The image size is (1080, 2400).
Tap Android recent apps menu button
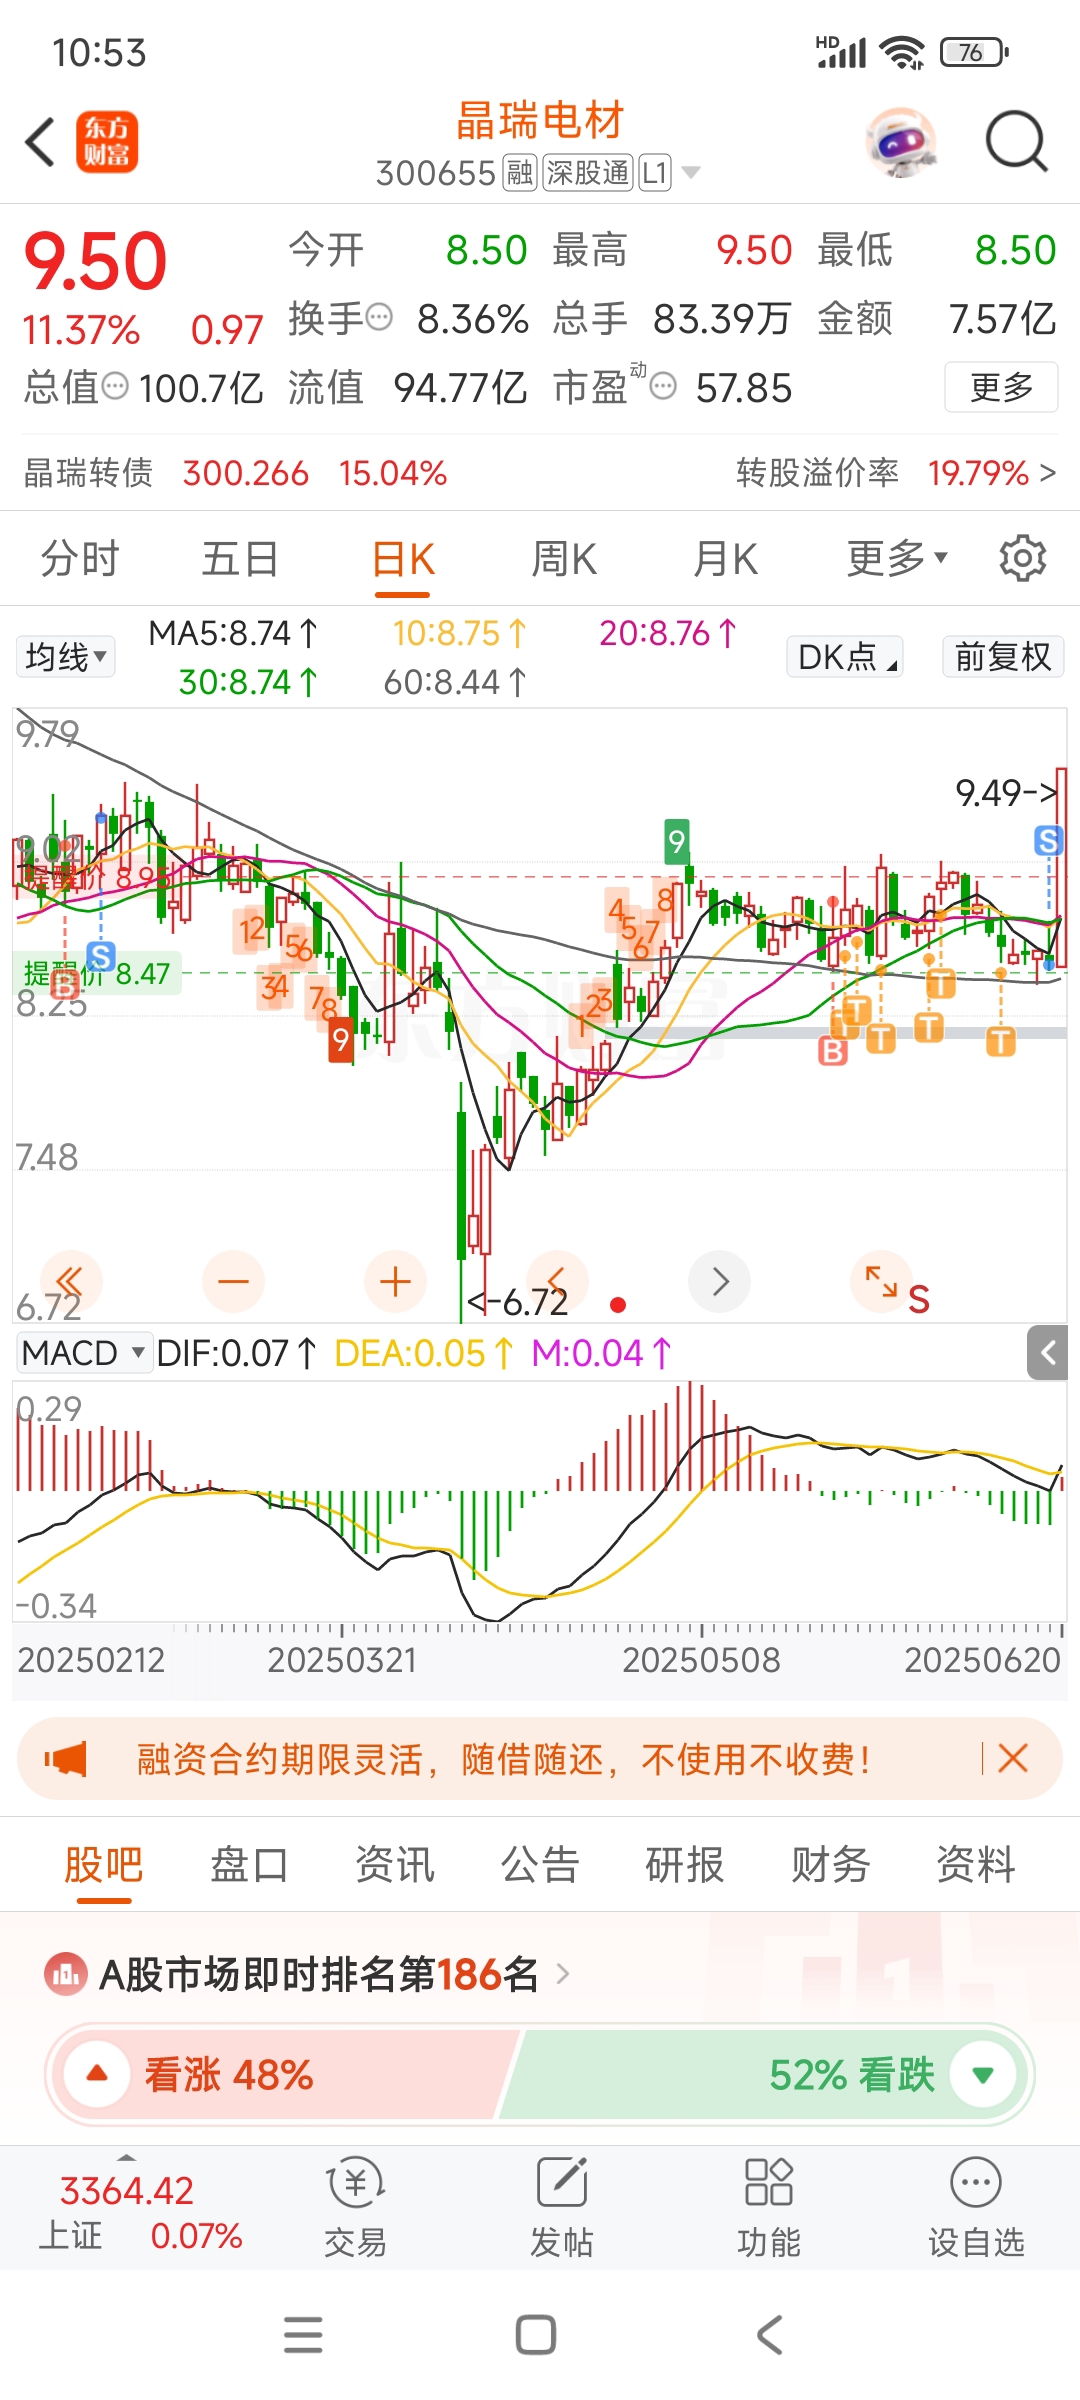click(303, 2335)
